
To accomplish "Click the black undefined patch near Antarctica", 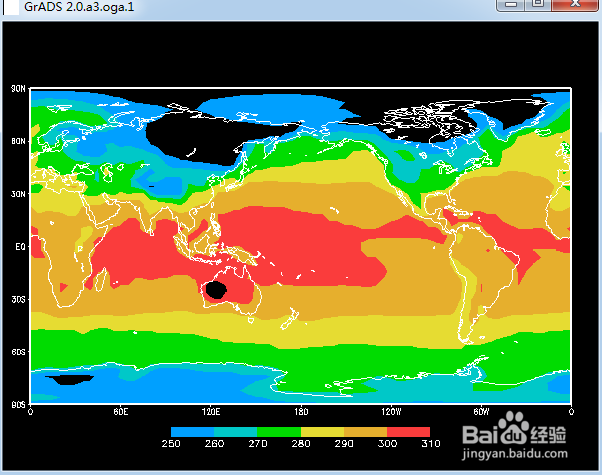I will pyautogui.click(x=70, y=380).
